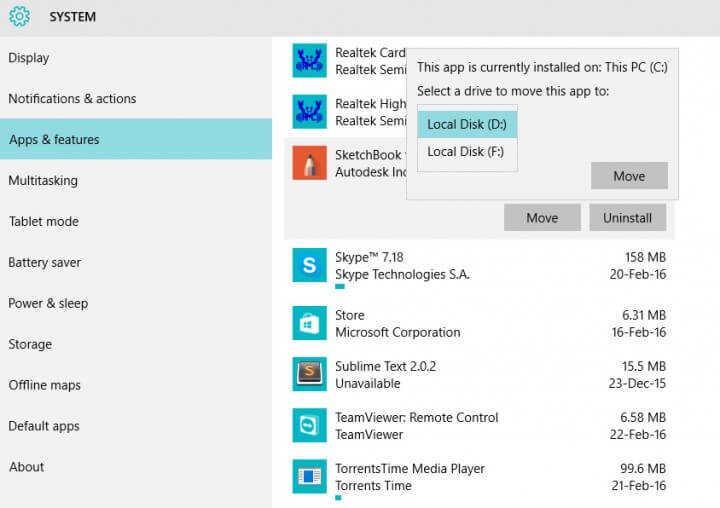This screenshot has height=508, width=720.
Task: Click the 23-Dec-15 install date
Action: (637, 383)
